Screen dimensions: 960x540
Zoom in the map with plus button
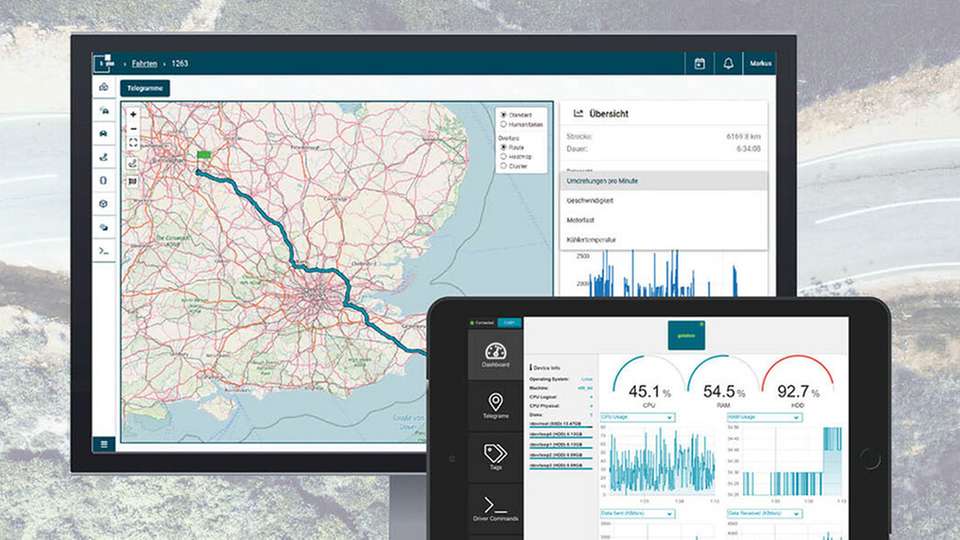tap(133, 114)
